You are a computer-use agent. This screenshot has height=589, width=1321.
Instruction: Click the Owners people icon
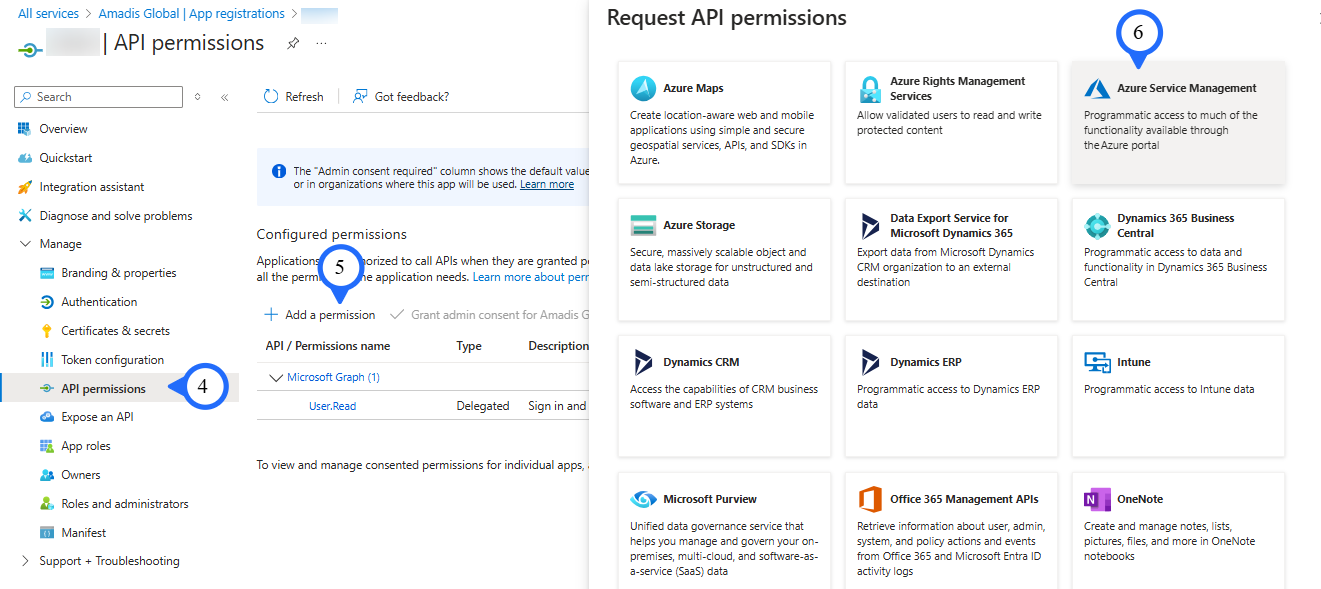46,475
